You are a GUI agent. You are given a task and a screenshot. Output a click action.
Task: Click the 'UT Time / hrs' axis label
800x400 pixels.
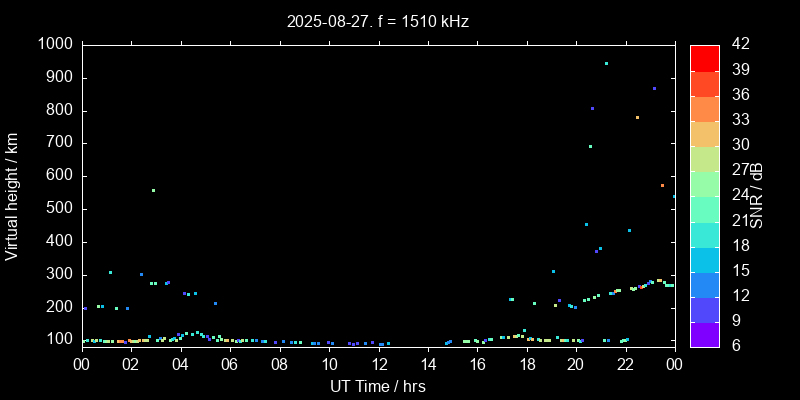[378, 385]
